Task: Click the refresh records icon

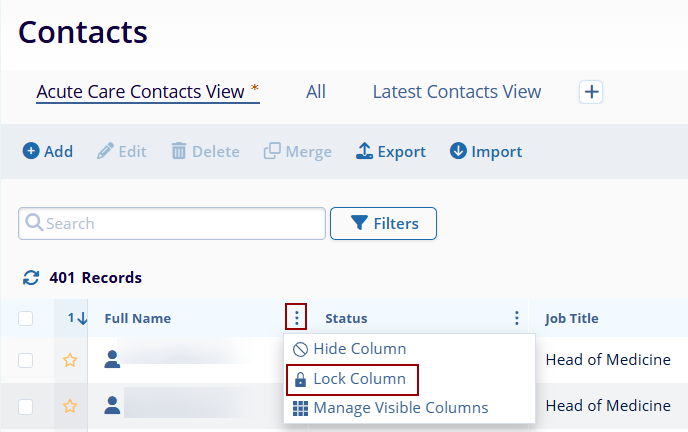Action: pyautogui.click(x=31, y=278)
